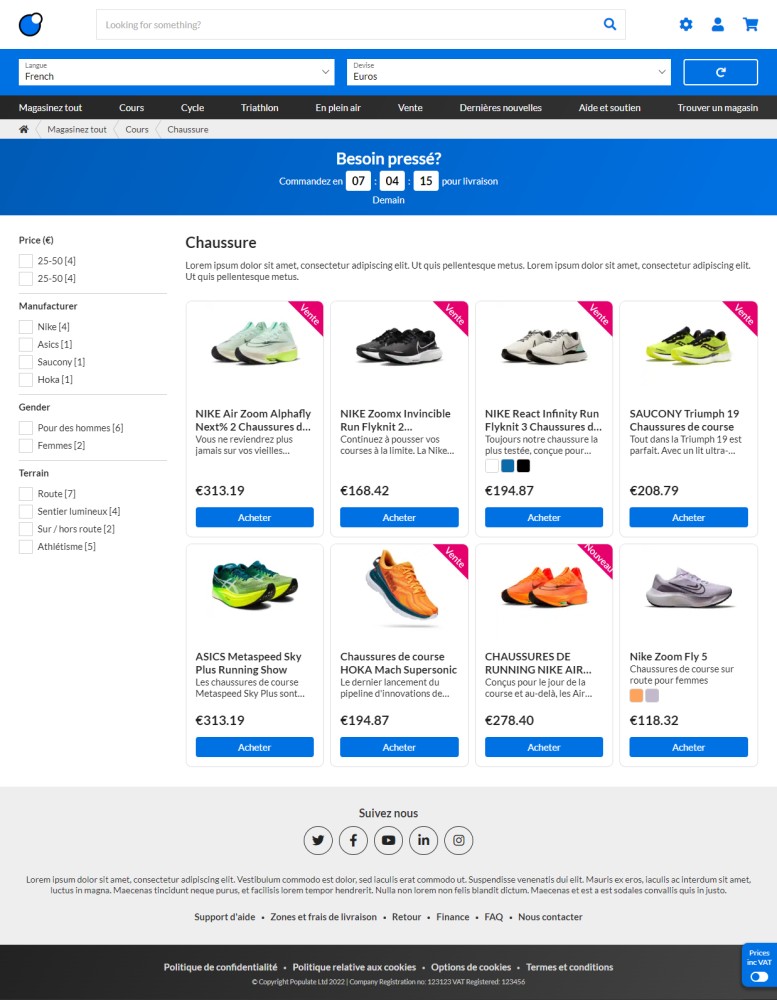777x1000 pixels.
Task: Open the Twitter social icon
Action: pyautogui.click(x=318, y=840)
